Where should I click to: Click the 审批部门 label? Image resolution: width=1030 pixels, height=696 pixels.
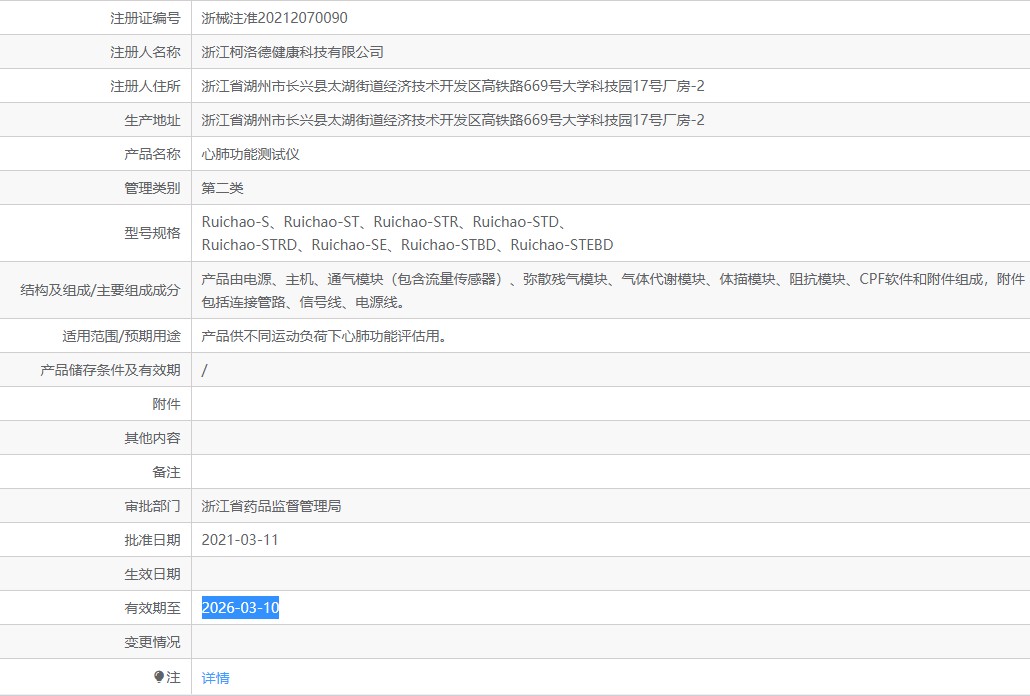(x=152, y=506)
